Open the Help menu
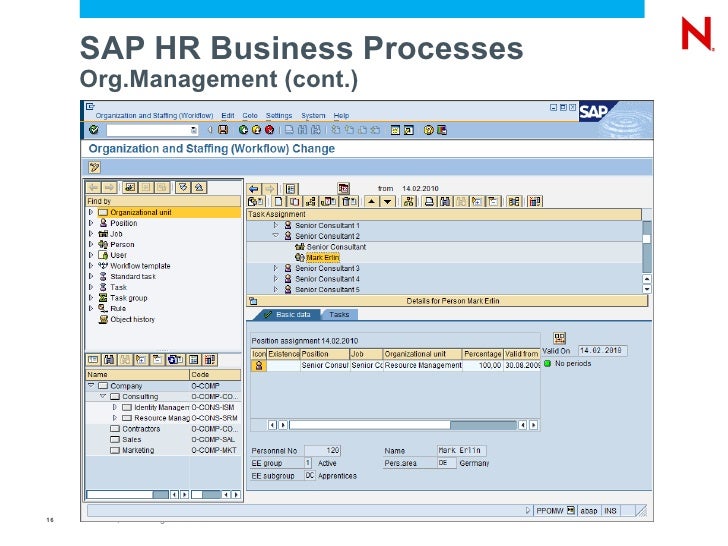 point(341,116)
